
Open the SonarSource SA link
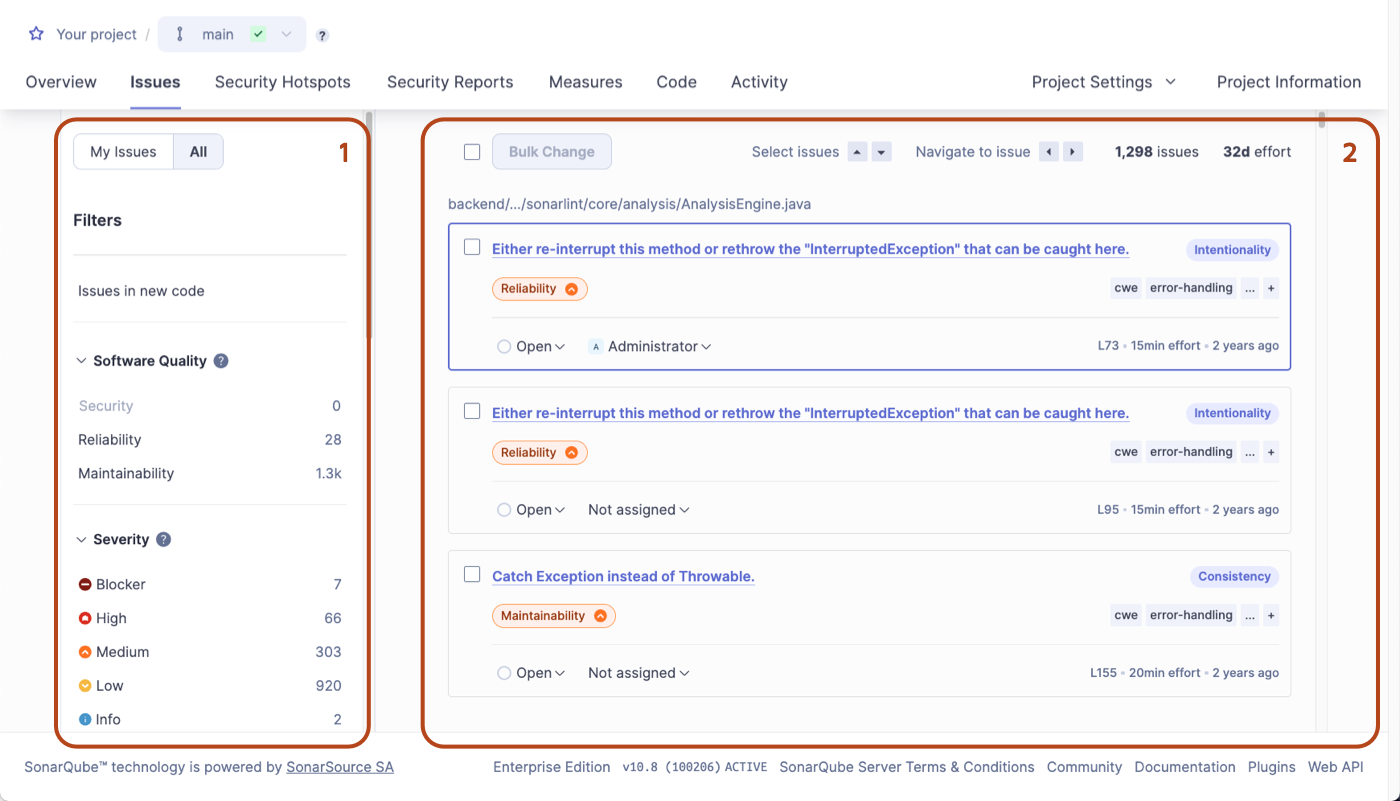pos(340,767)
